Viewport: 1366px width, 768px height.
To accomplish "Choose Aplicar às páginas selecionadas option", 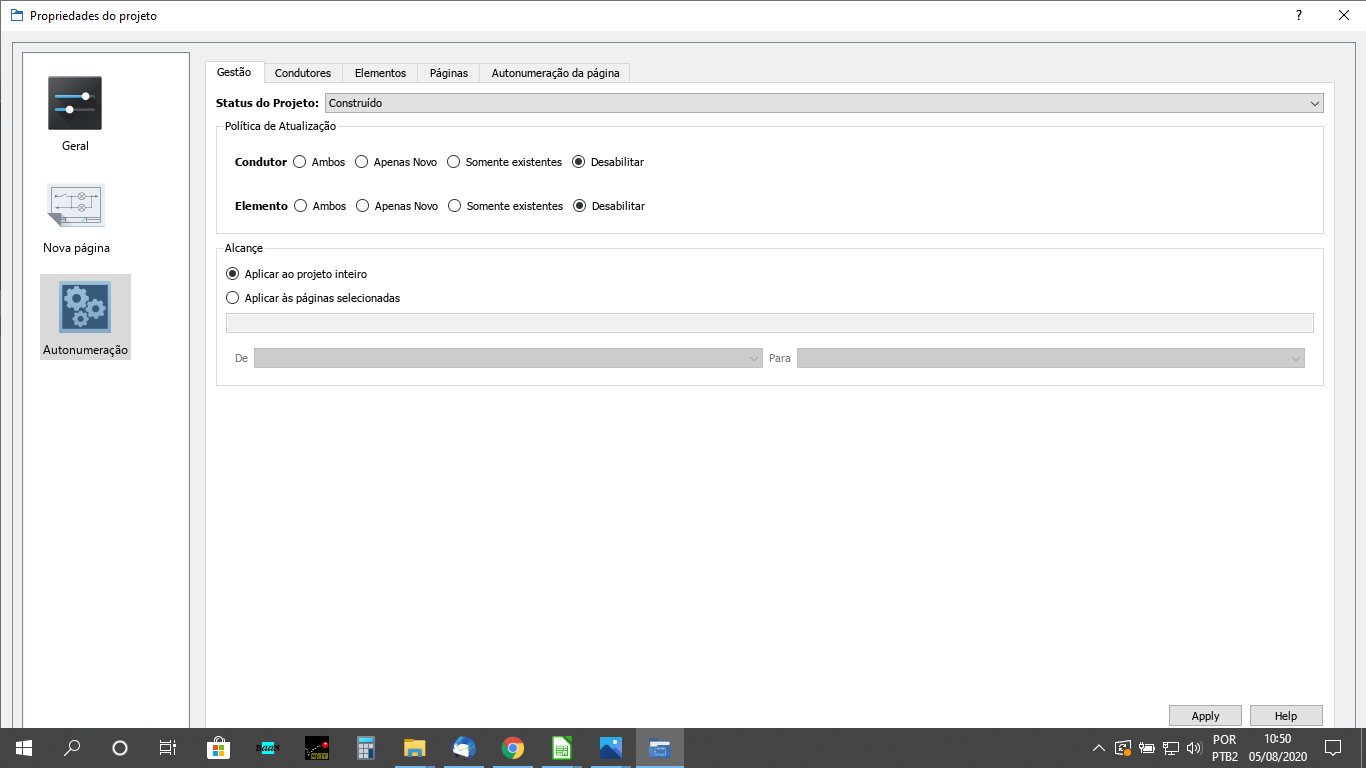I will click(234, 298).
